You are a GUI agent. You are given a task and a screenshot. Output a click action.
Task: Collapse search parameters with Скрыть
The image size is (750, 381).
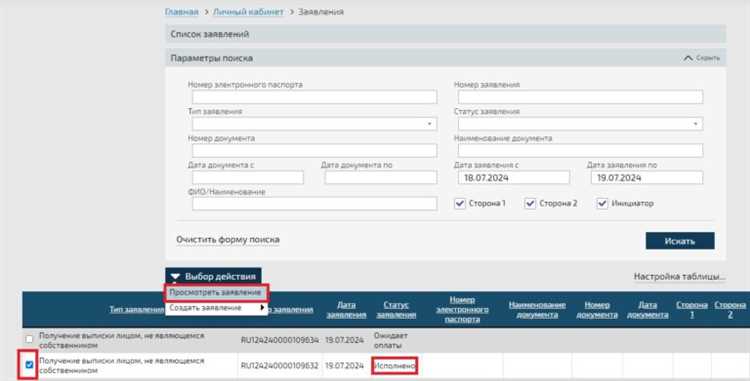[x=703, y=58]
